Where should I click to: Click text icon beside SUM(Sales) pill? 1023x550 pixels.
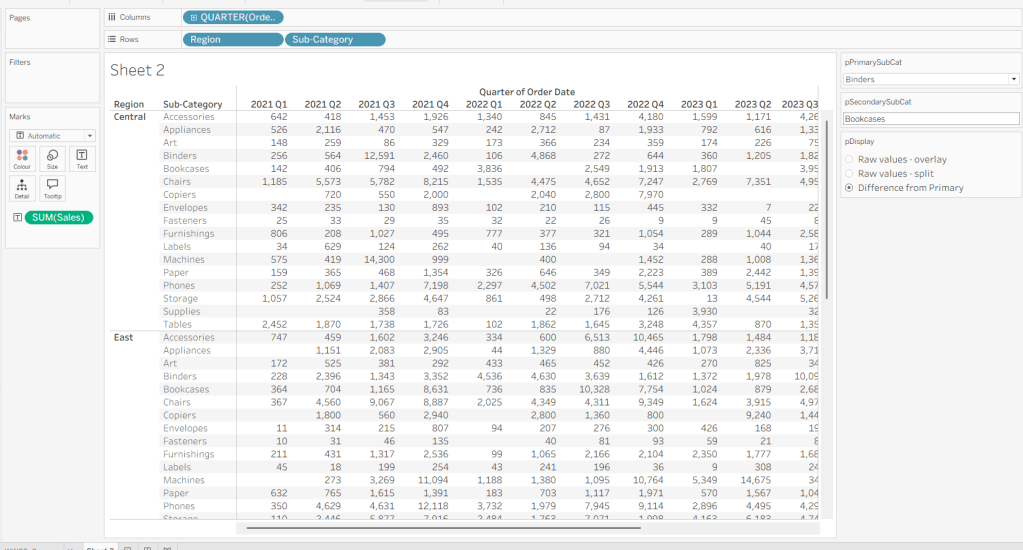pos(17,217)
